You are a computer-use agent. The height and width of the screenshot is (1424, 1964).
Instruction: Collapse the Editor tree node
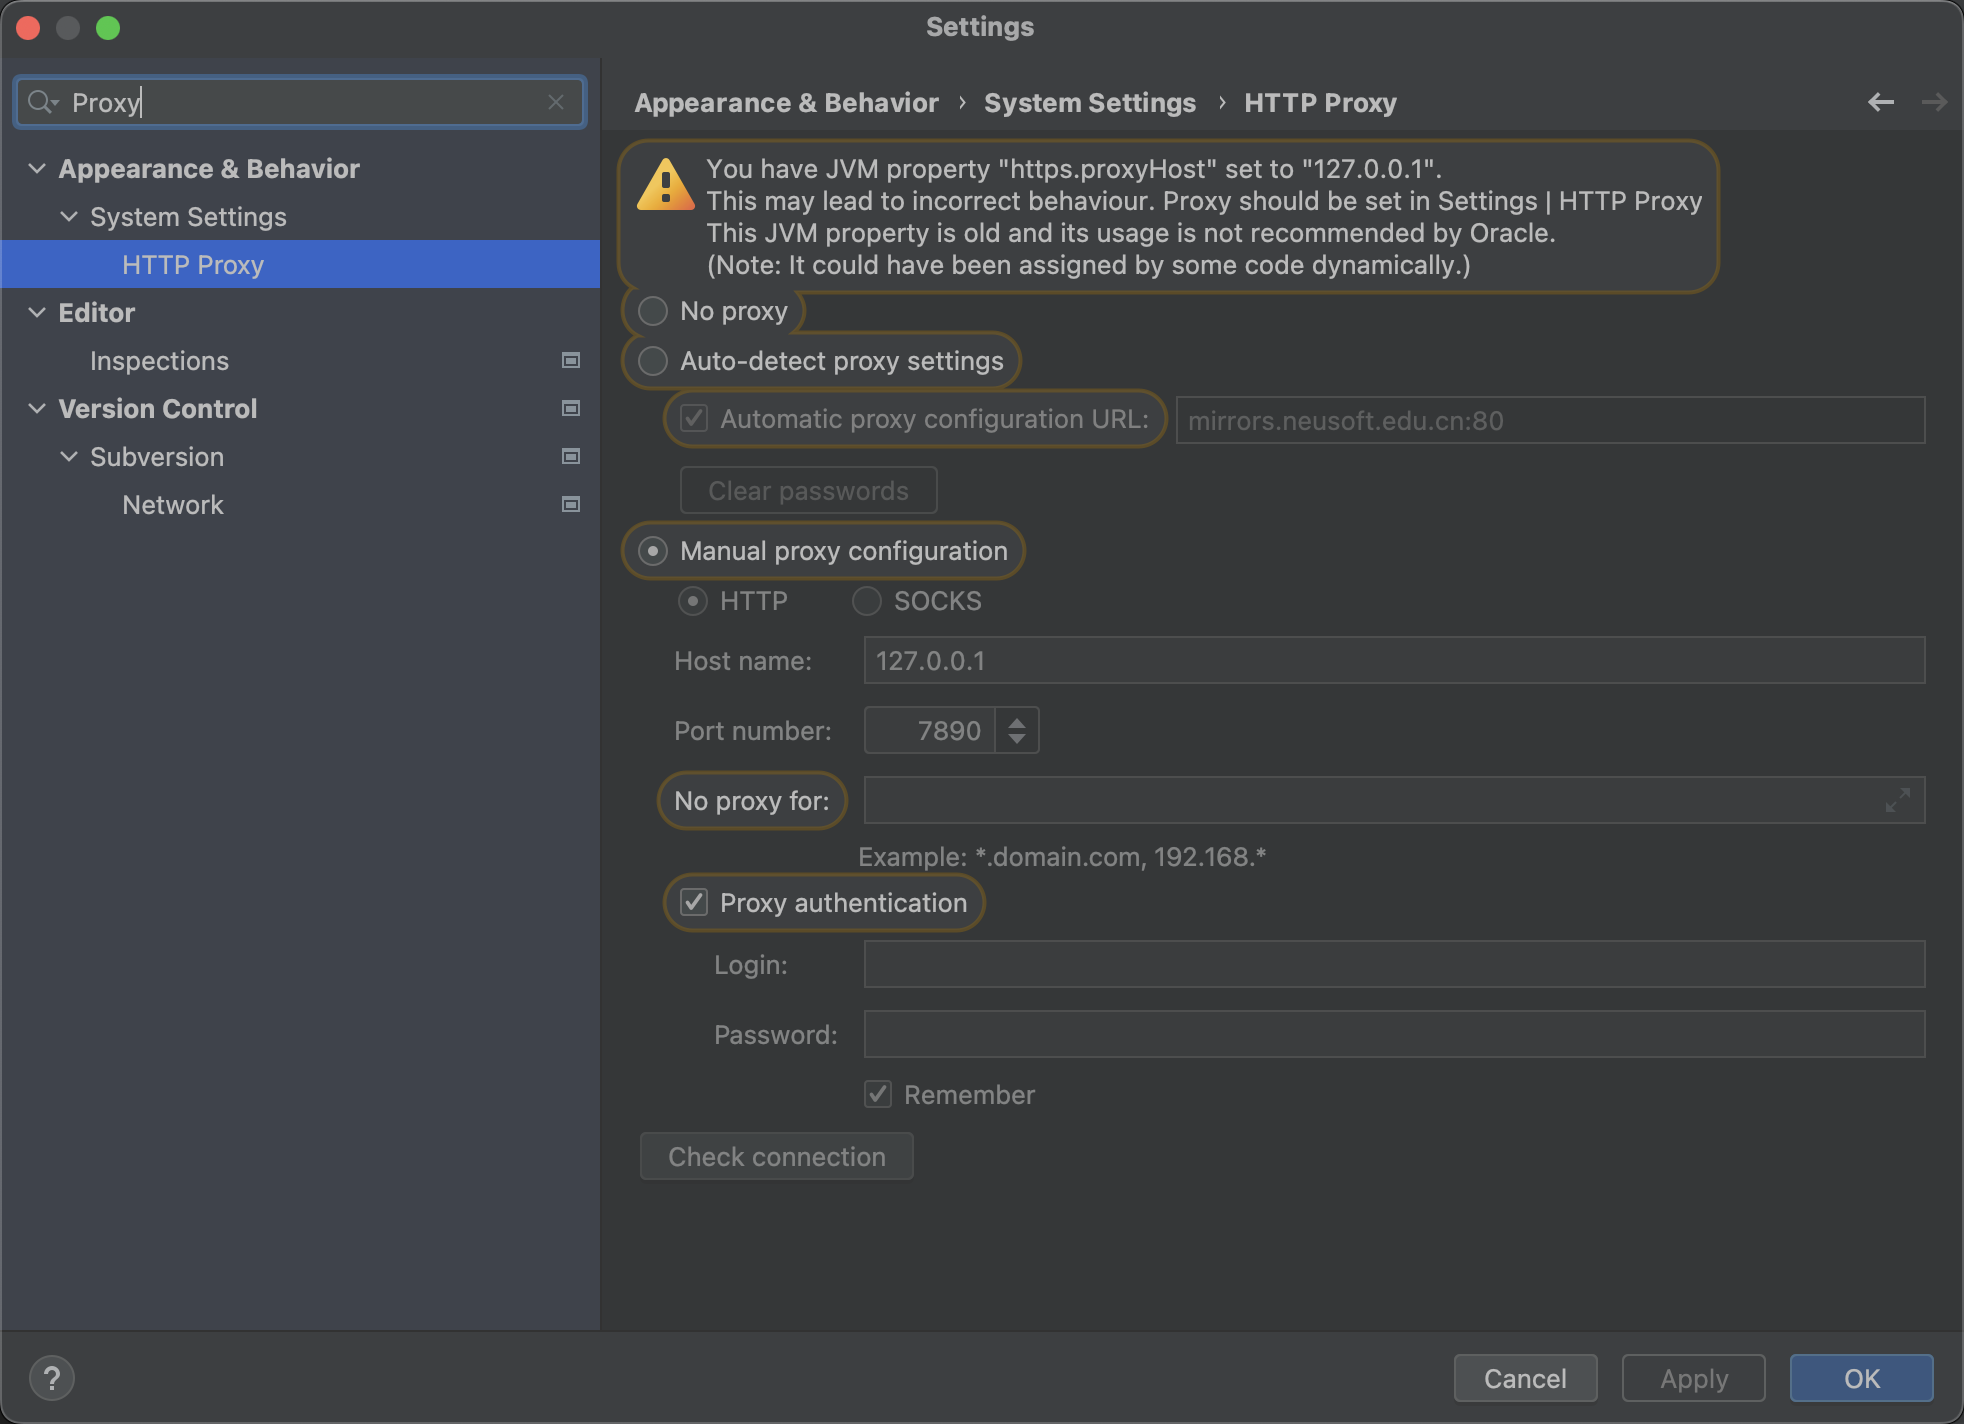(37, 312)
